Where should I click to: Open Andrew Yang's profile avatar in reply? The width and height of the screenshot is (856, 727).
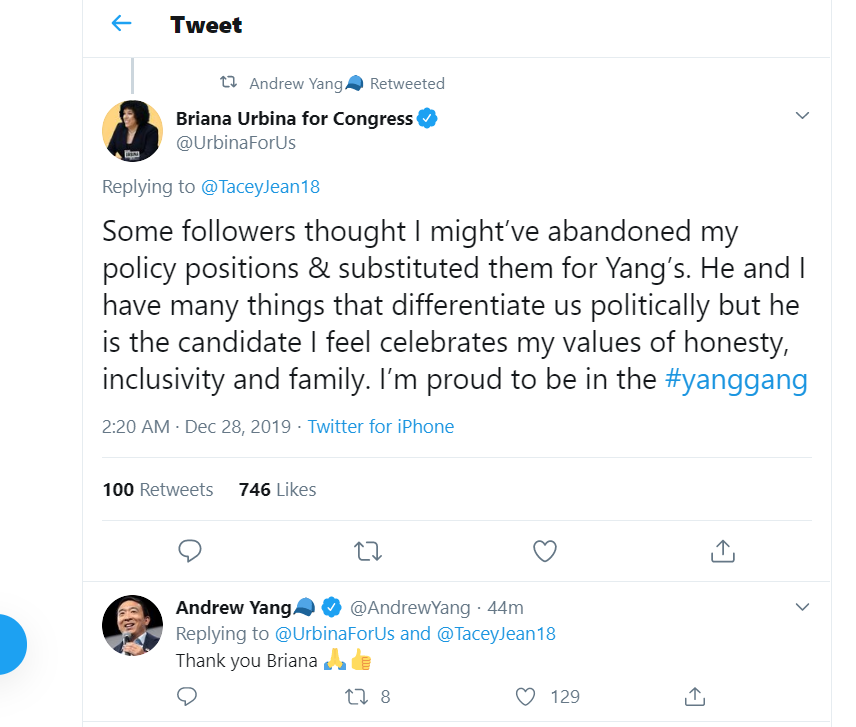[133, 625]
